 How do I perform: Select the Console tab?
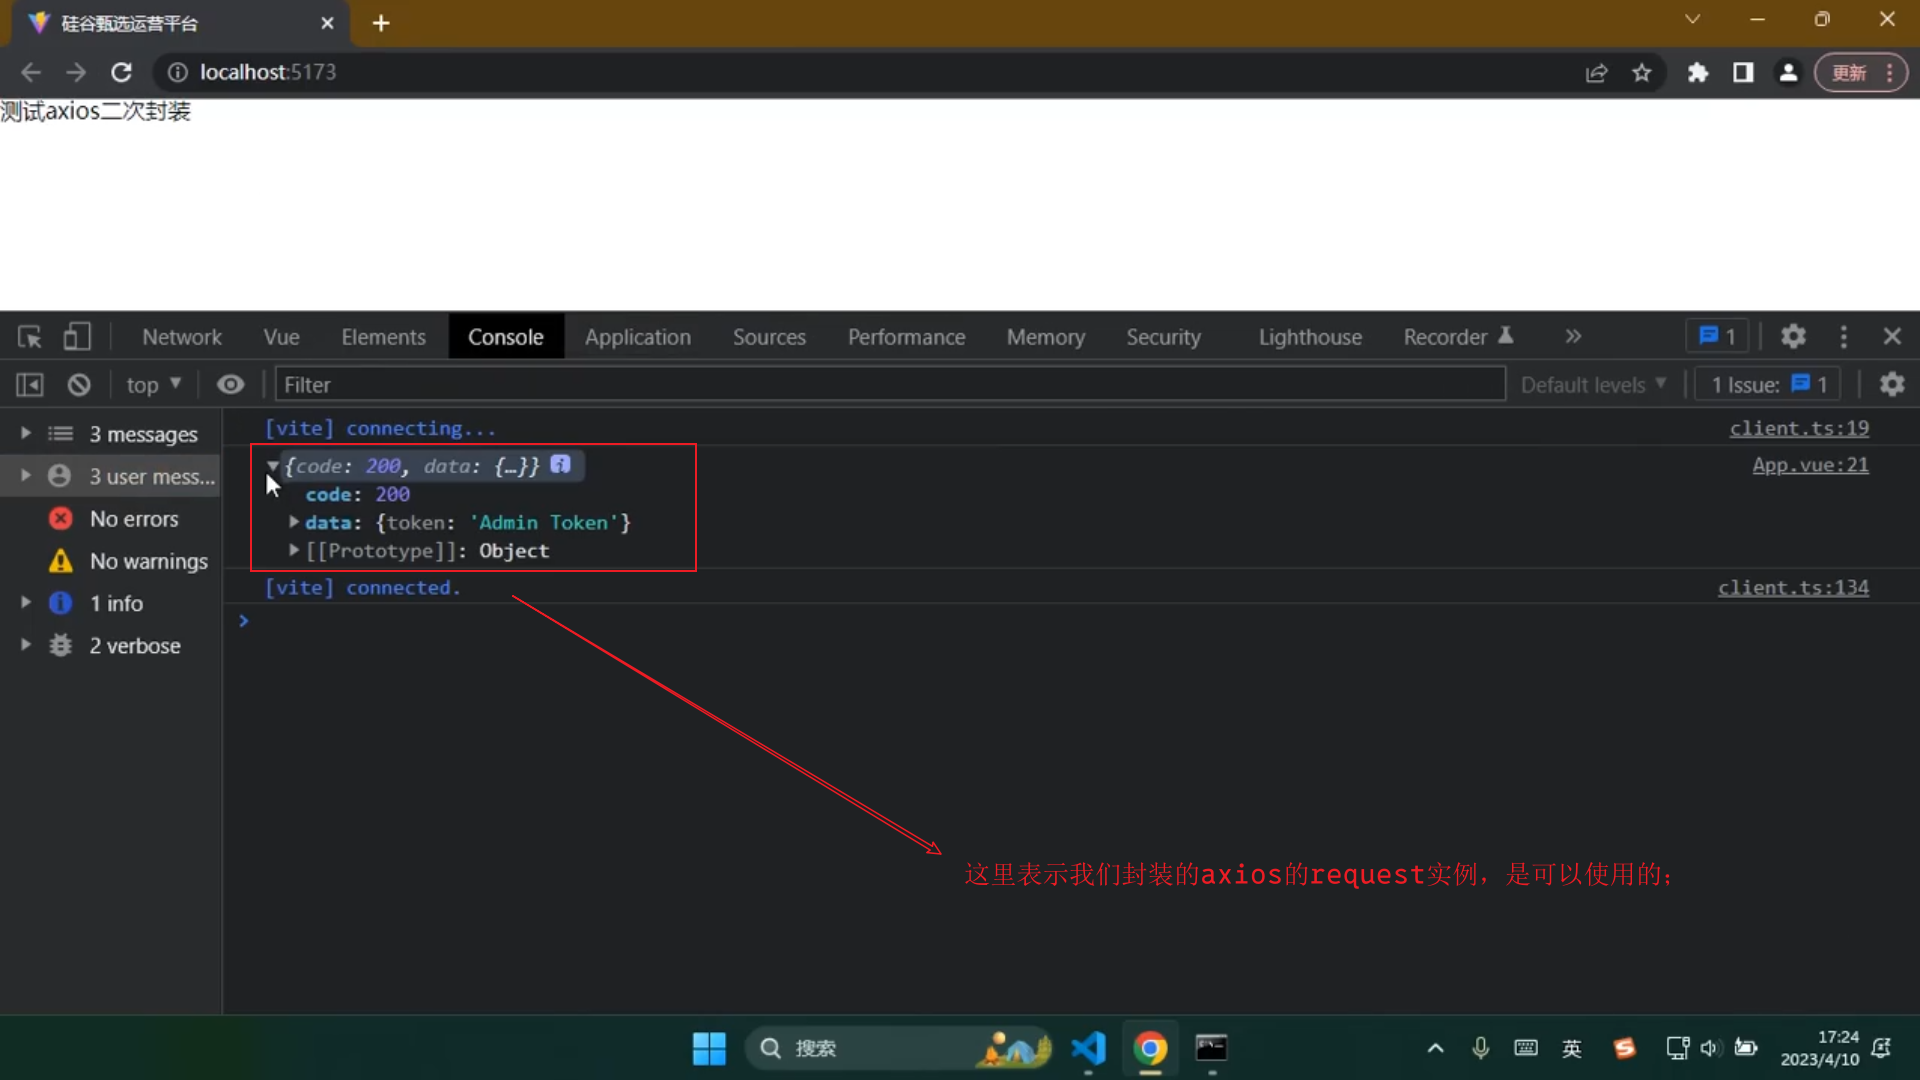click(506, 337)
